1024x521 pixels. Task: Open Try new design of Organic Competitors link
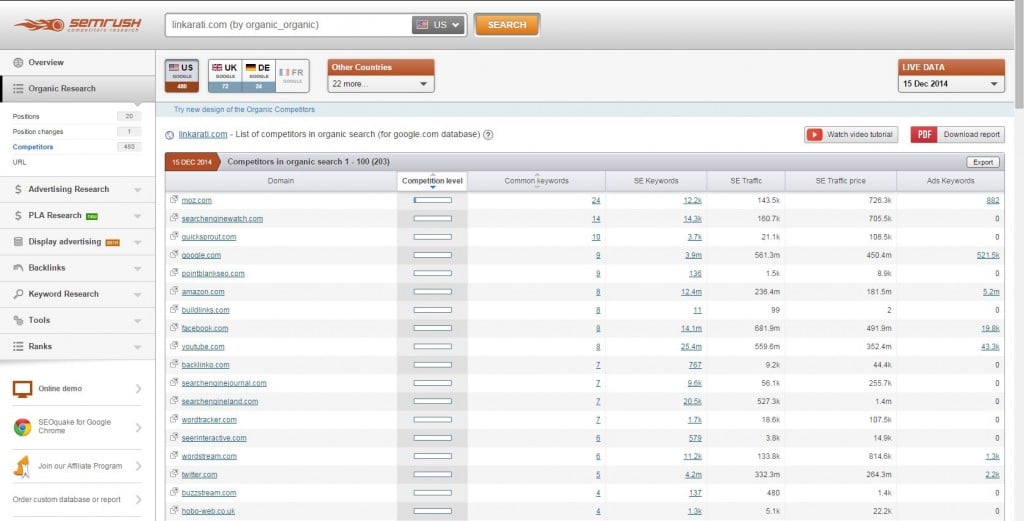click(244, 110)
